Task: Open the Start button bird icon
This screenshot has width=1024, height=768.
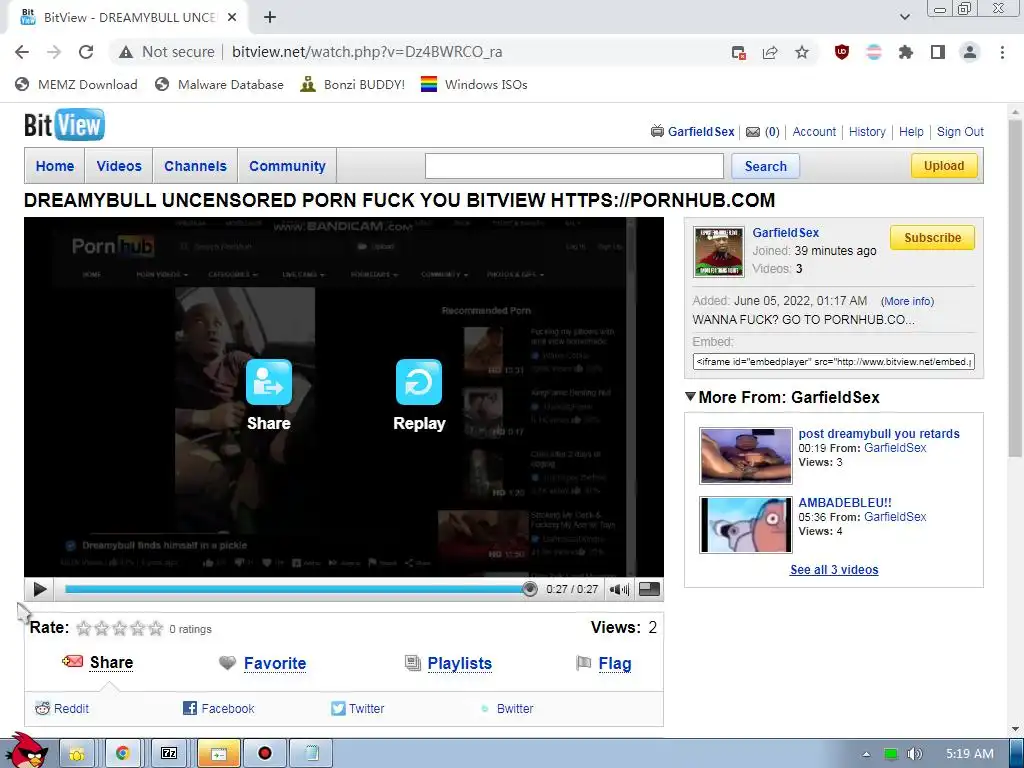Action: tap(27, 751)
